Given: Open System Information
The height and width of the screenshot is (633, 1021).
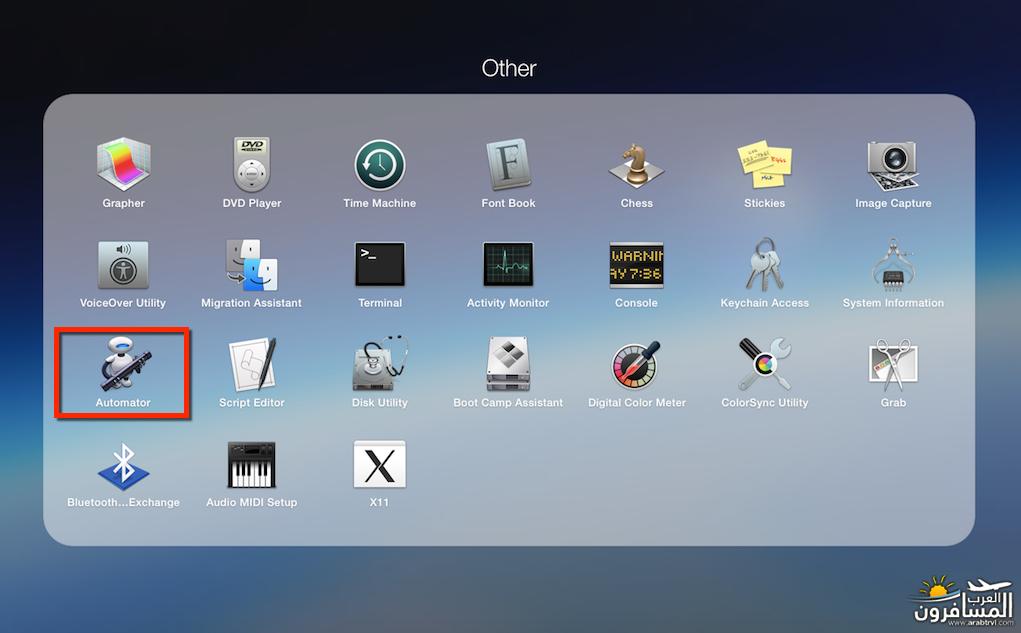Looking at the screenshot, I should click(x=893, y=265).
